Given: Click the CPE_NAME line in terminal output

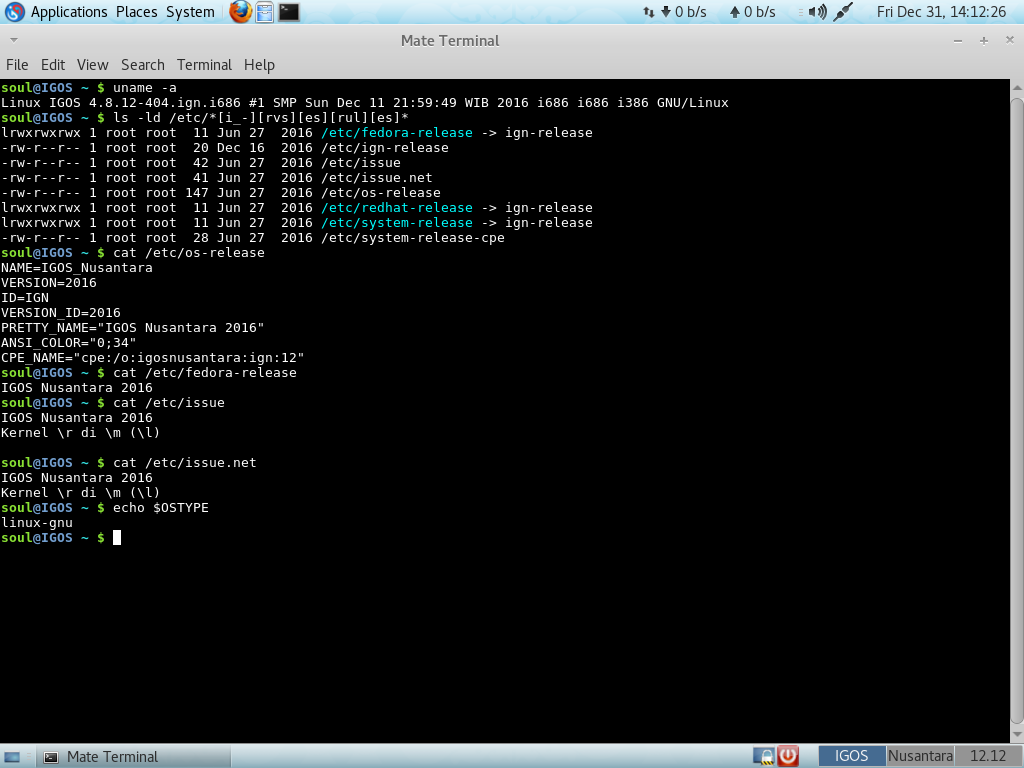Looking at the screenshot, I should [x=153, y=358].
